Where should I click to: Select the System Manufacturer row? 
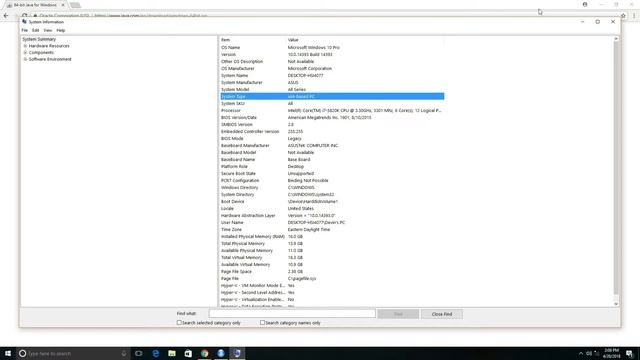332,82
